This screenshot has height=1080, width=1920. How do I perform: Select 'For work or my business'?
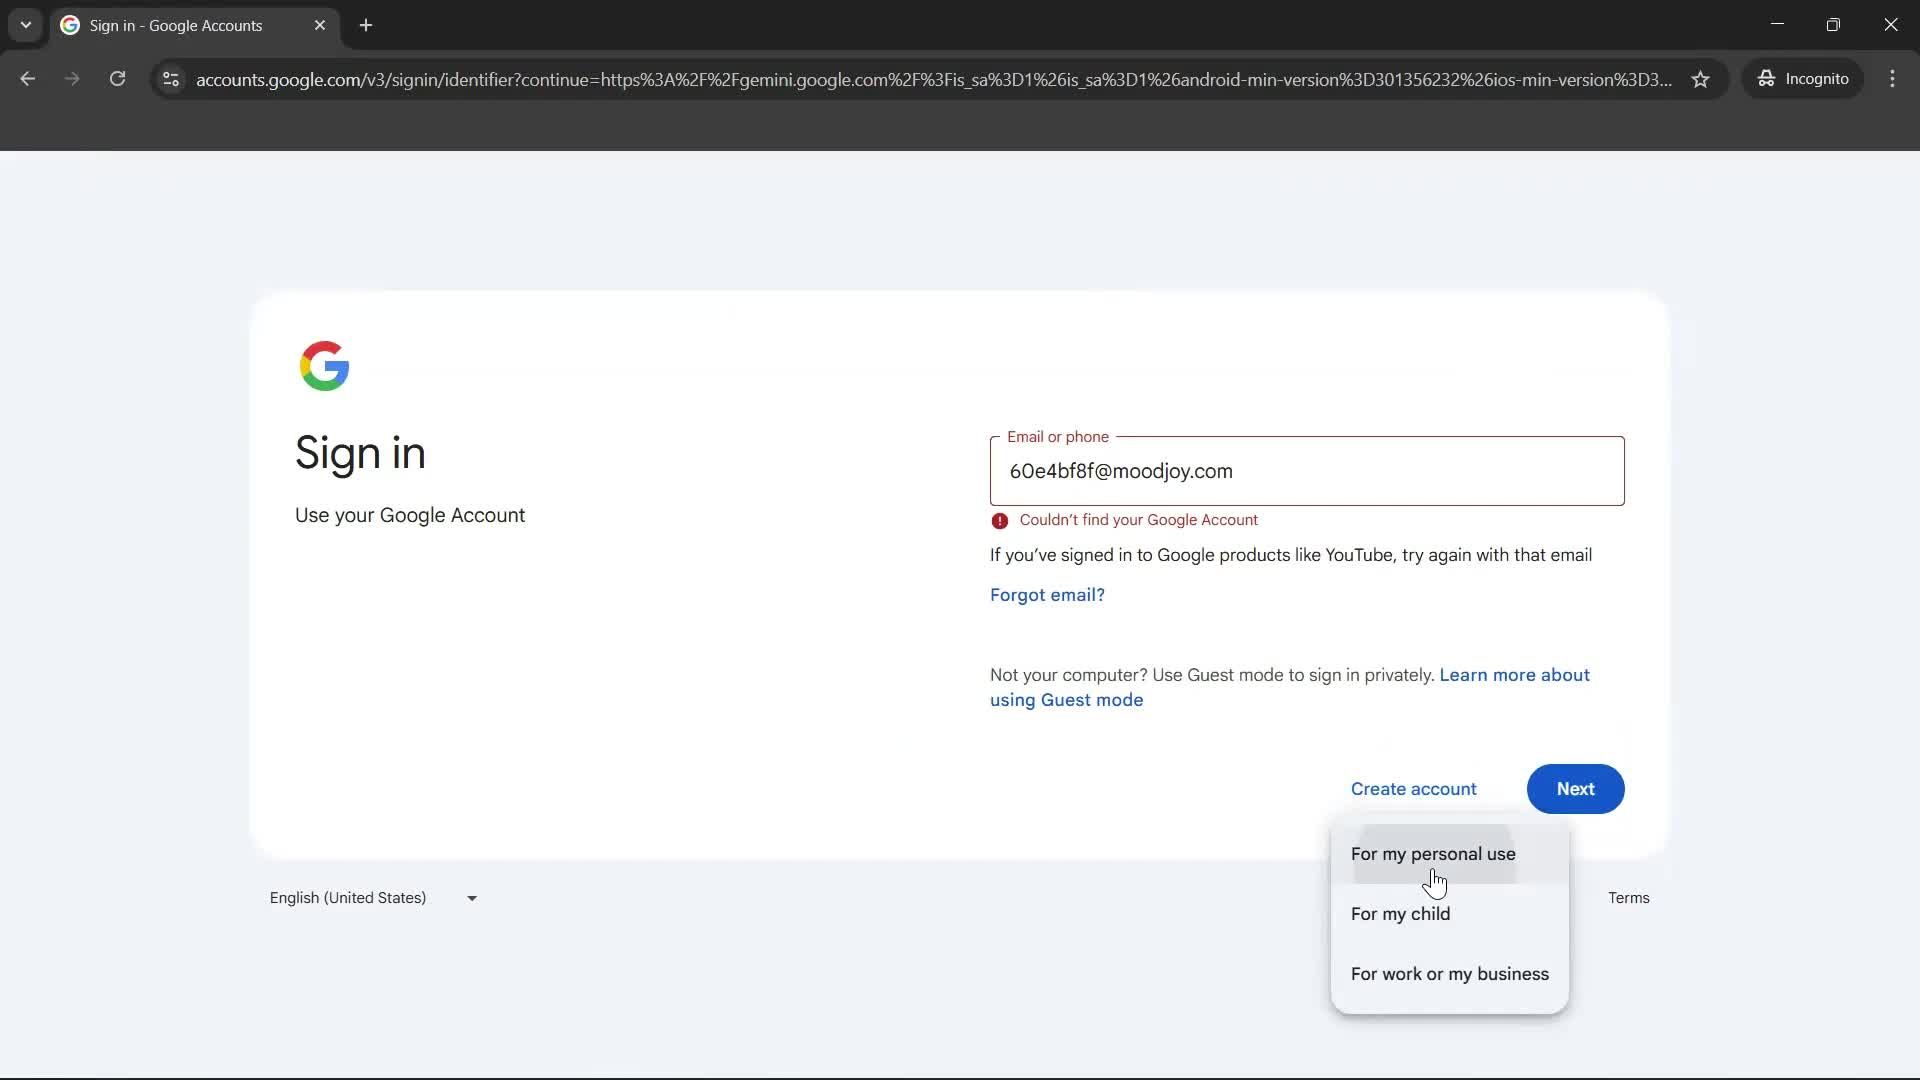click(1449, 973)
